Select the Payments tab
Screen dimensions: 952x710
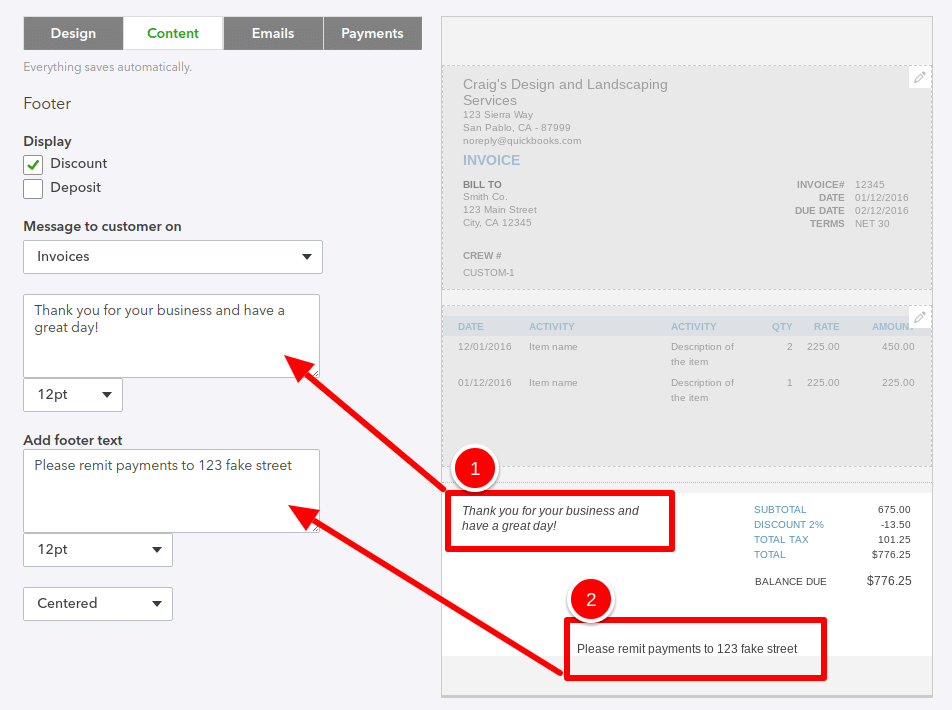point(372,32)
